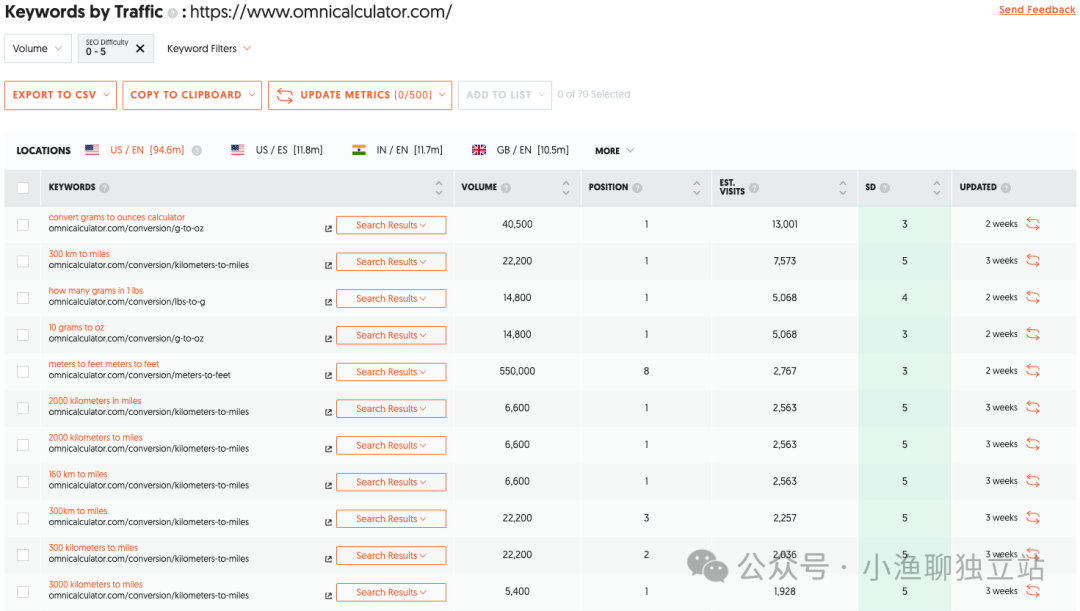Open the '300km to miles' keyword link
Image resolution: width=1080 pixels, height=611 pixels.
(78, 511)
